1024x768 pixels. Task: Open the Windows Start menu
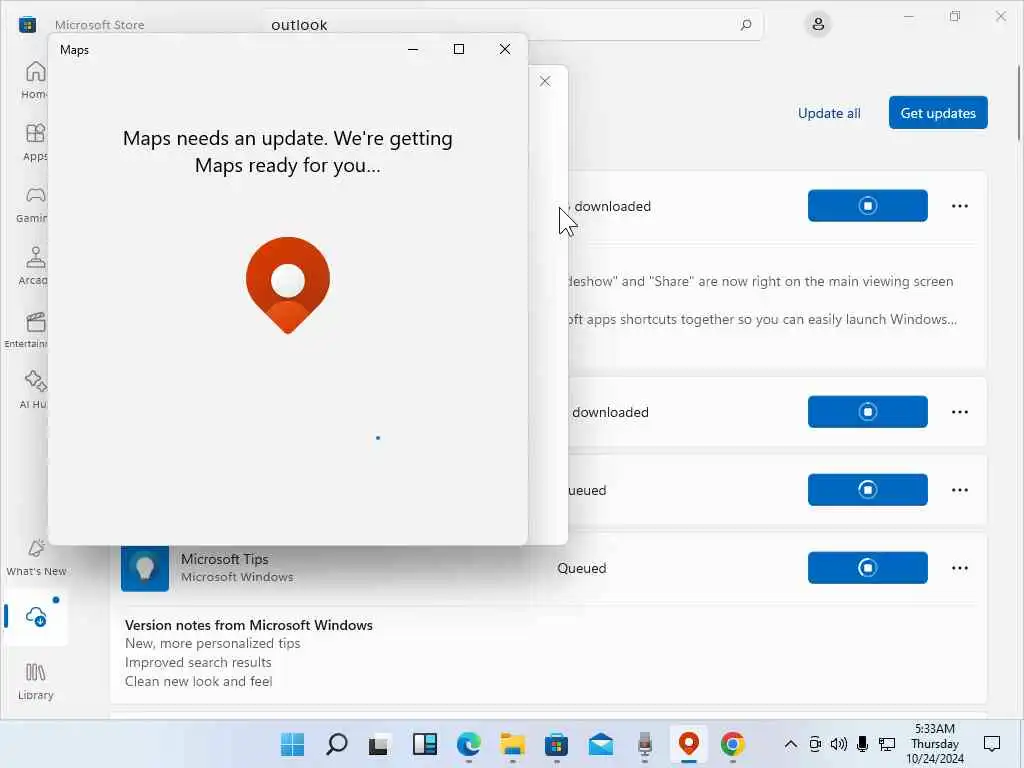coord(292,744)
